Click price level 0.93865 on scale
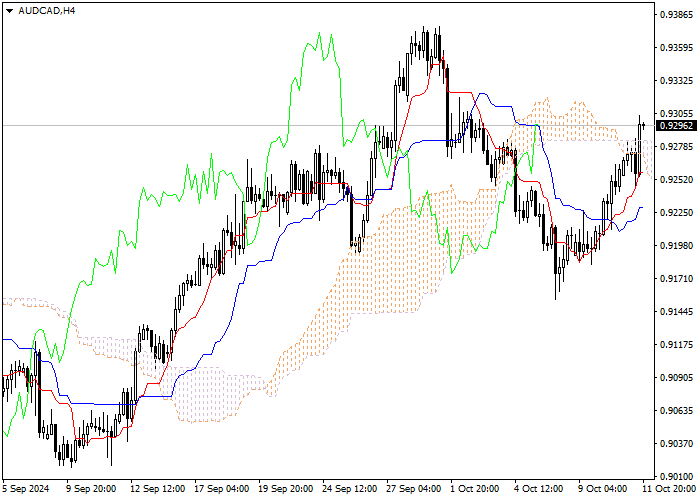 coord(677,15)
